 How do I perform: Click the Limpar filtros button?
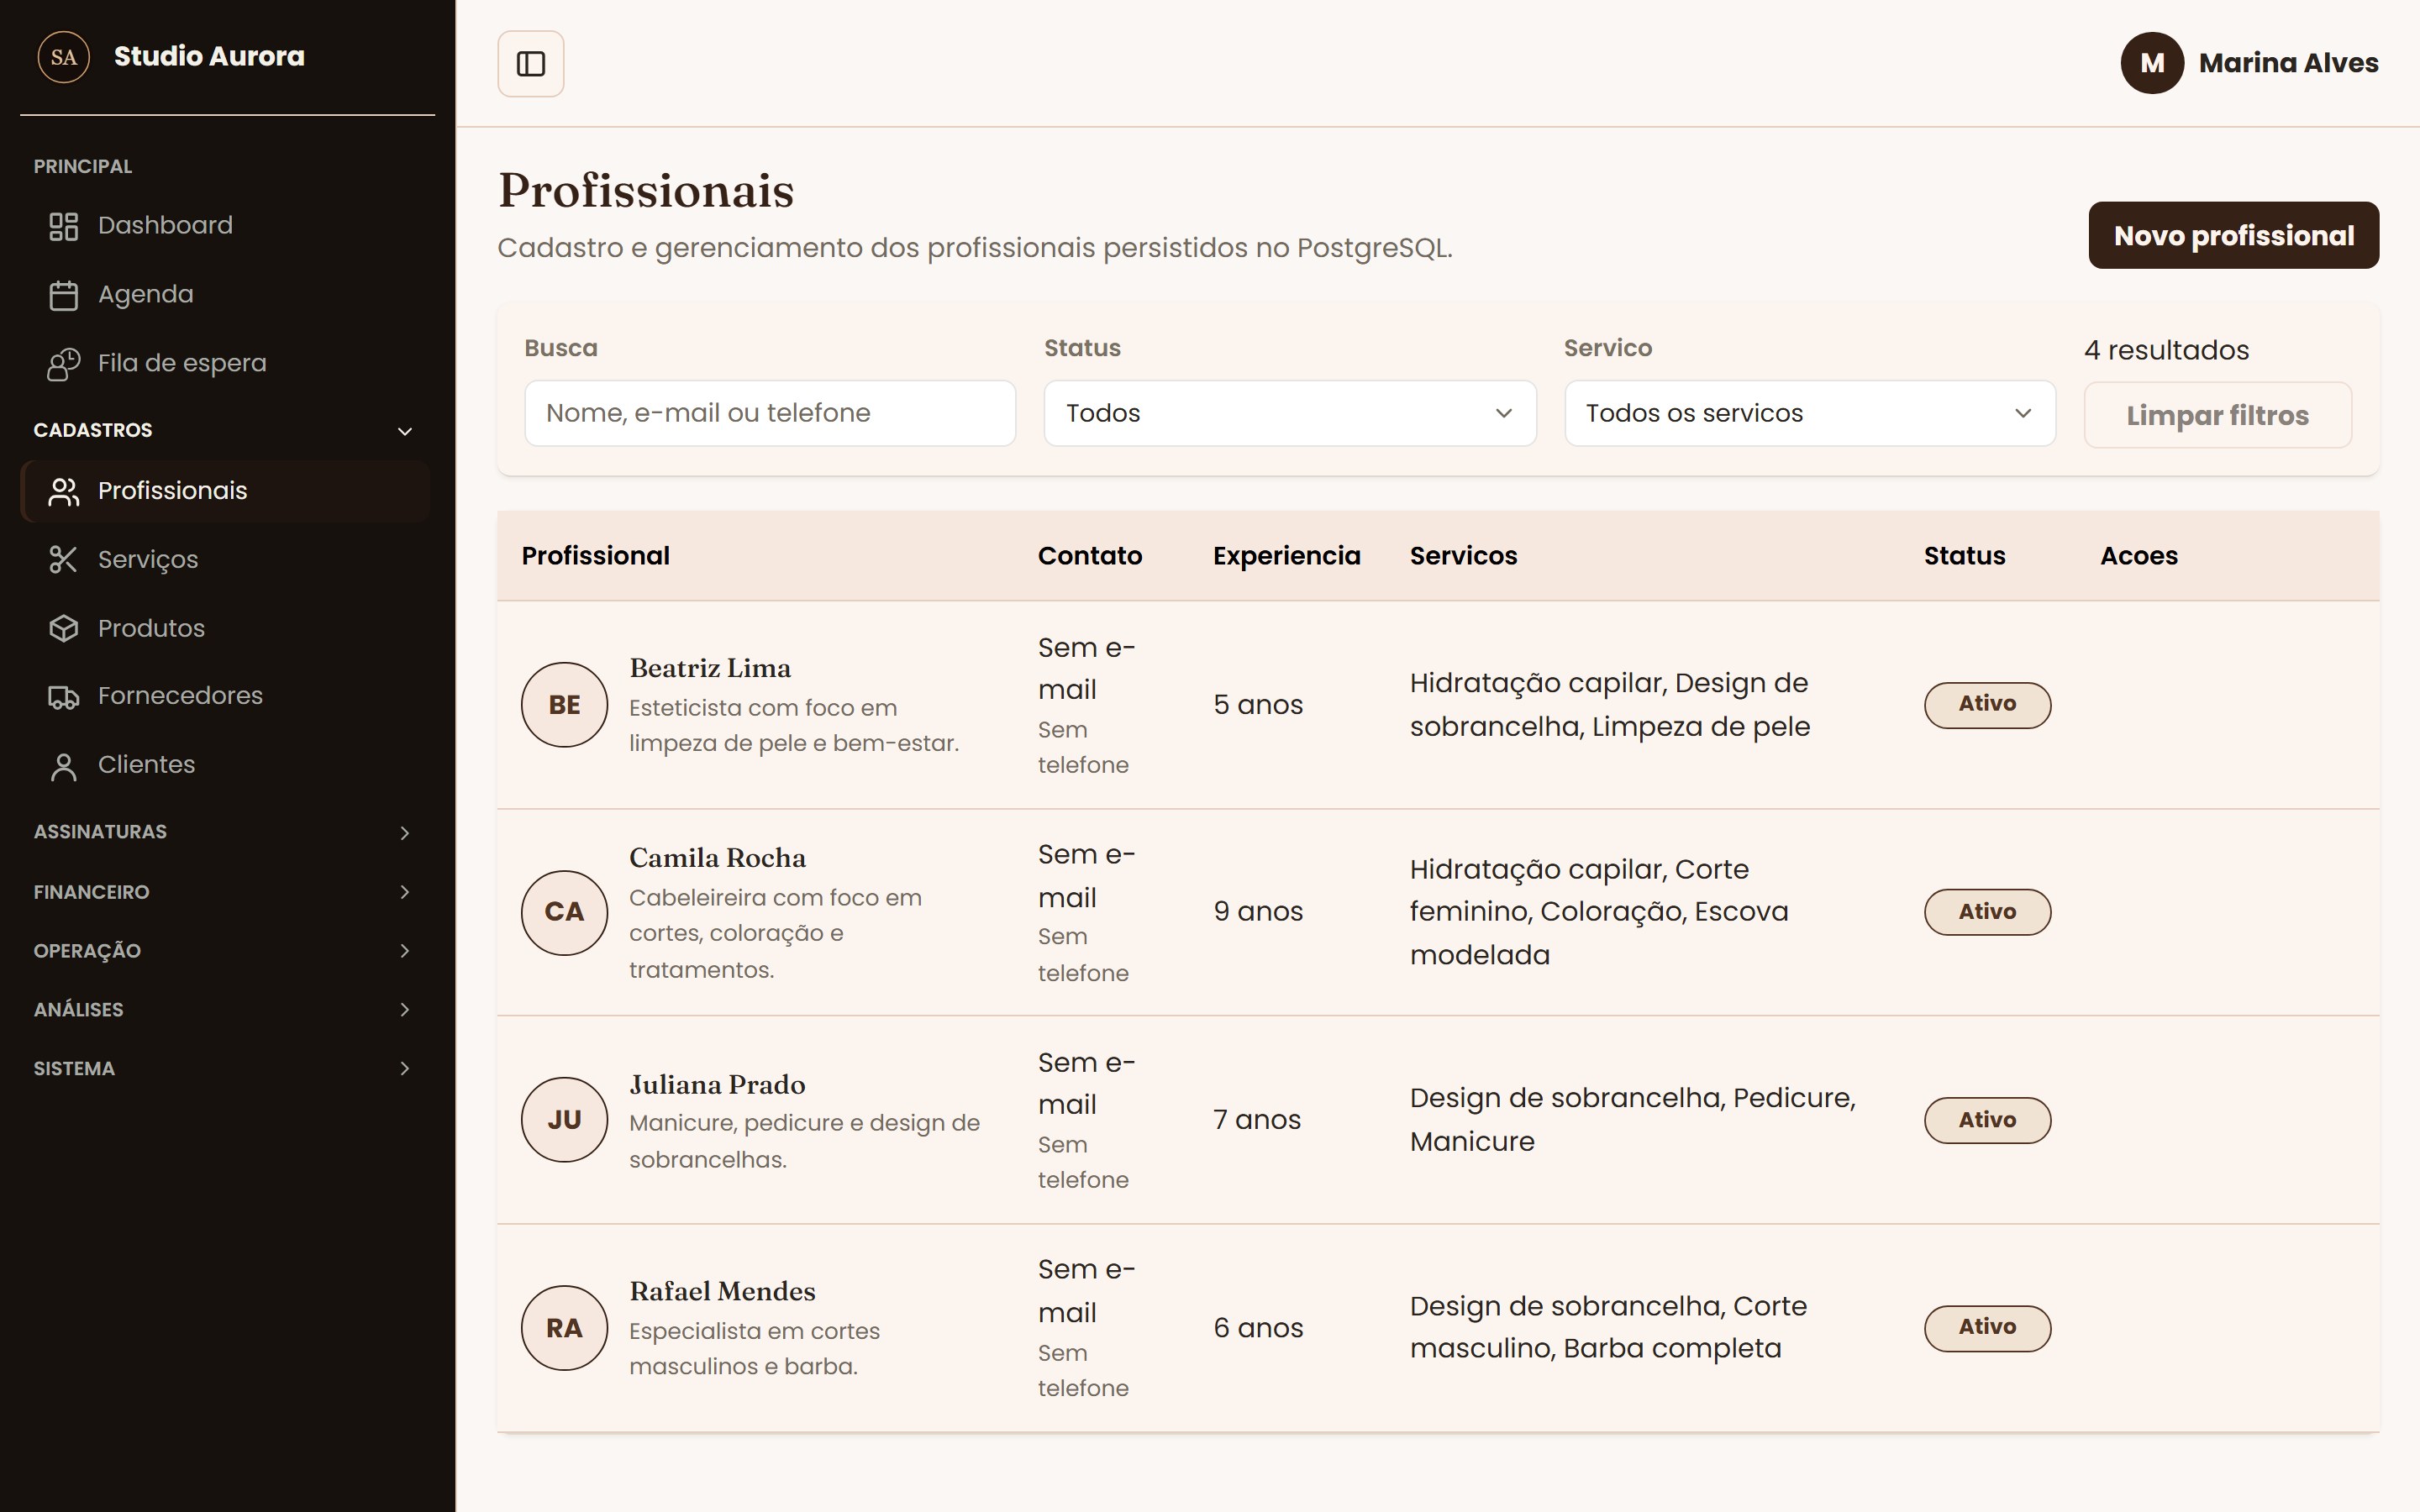point(2217,415)
